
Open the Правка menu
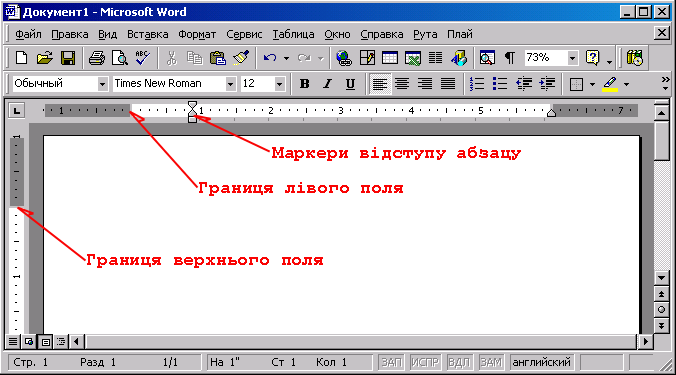[70, 34]
